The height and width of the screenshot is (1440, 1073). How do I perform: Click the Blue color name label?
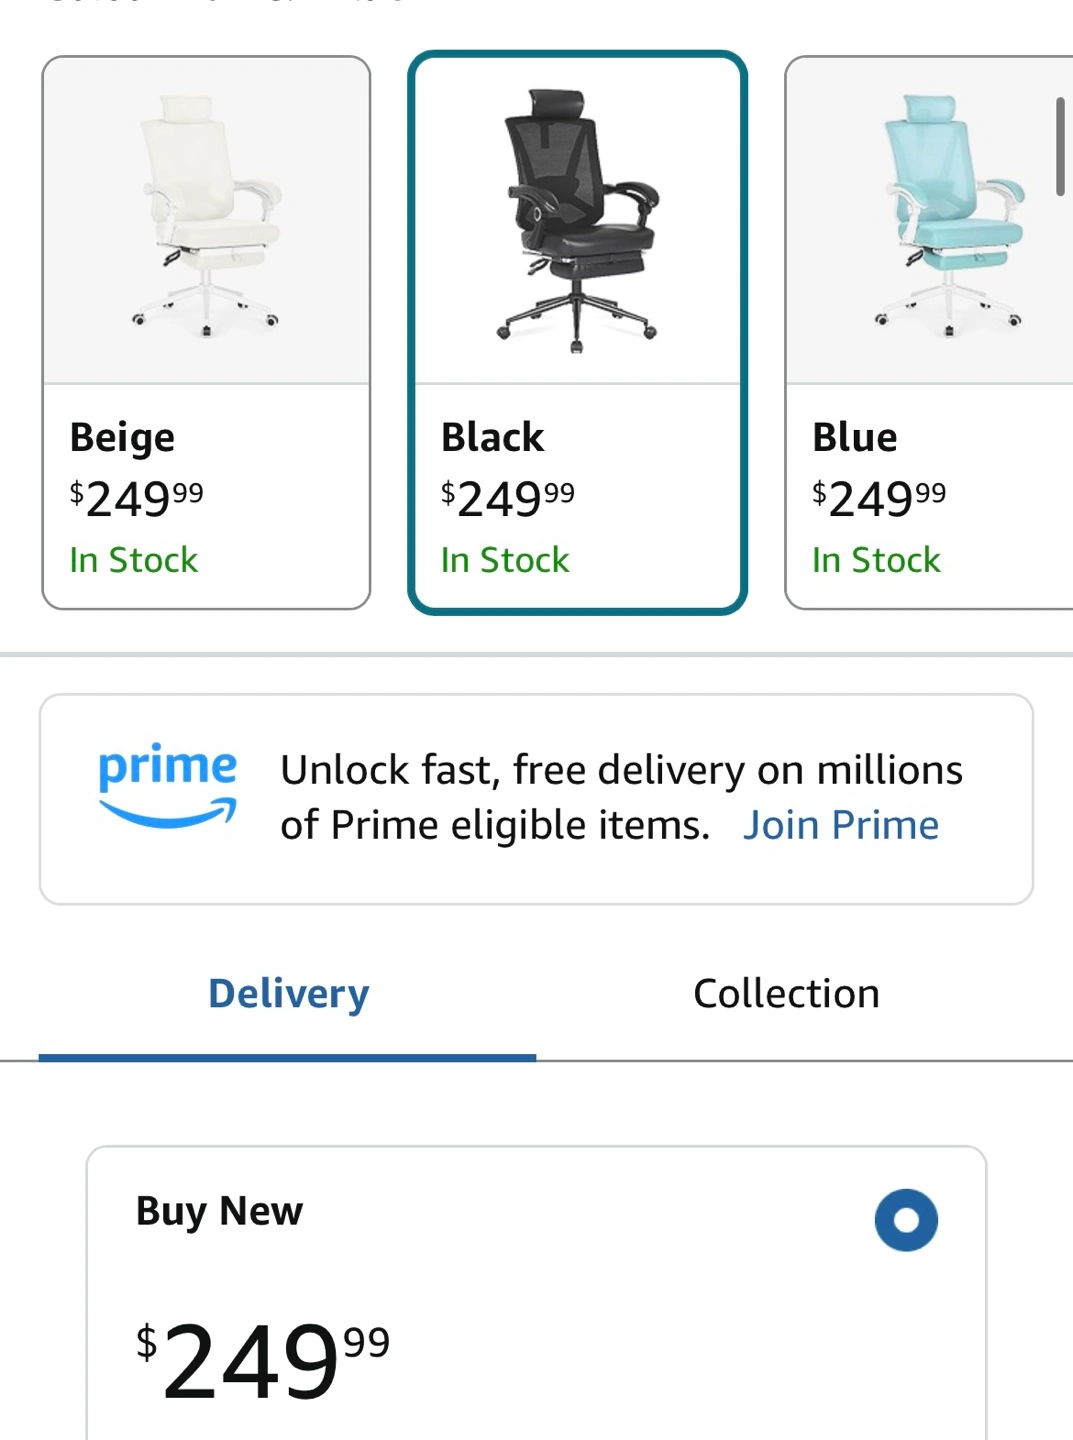(x=855, y=438)
